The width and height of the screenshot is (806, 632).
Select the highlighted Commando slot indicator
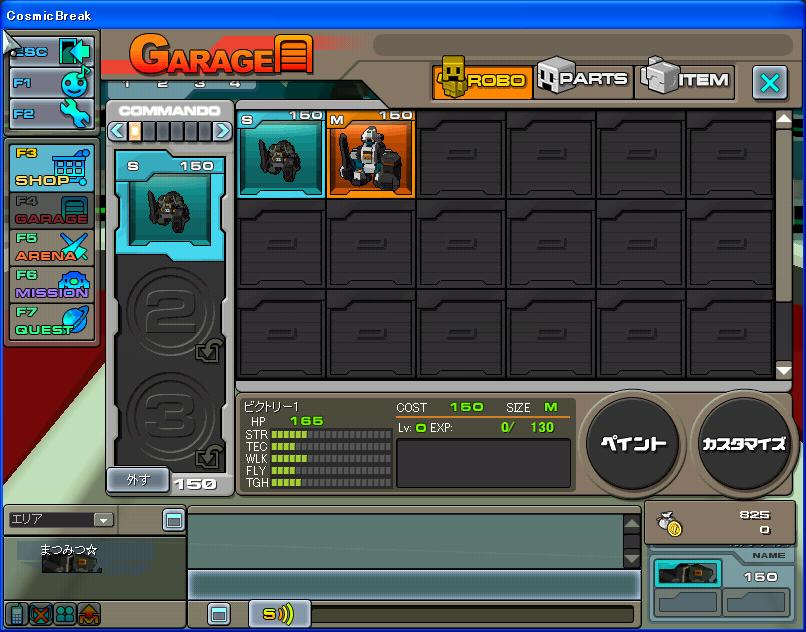(x=134, y=131)
